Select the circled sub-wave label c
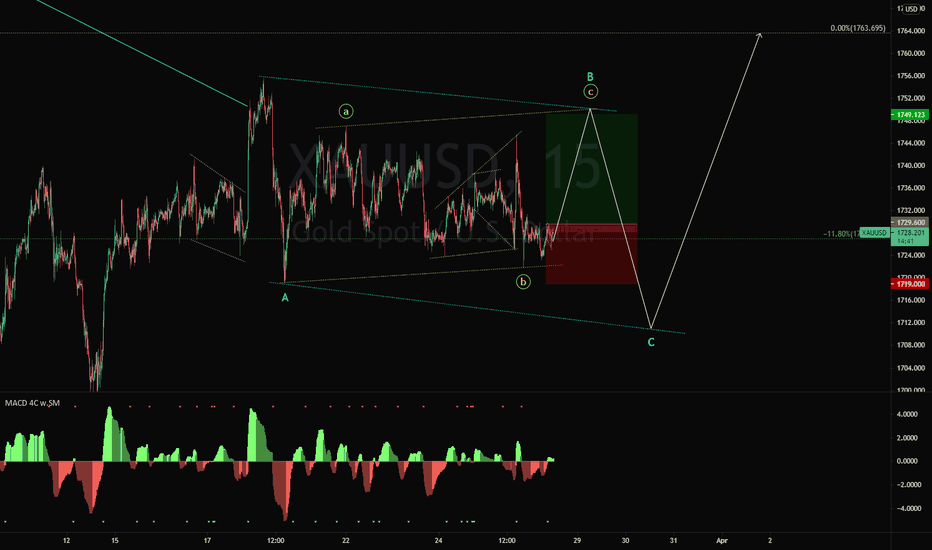932x550 pixels. point(590,92)
